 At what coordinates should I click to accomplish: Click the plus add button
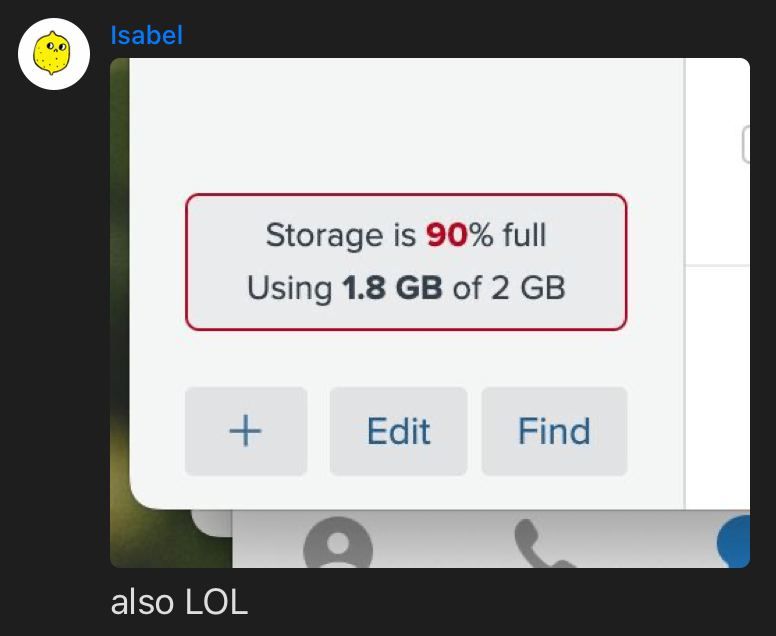[x=246, y=431]
